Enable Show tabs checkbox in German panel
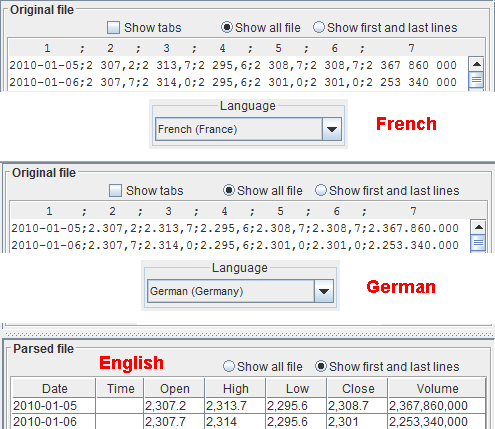This screenshot has height=429, width=495. [115, 191]
